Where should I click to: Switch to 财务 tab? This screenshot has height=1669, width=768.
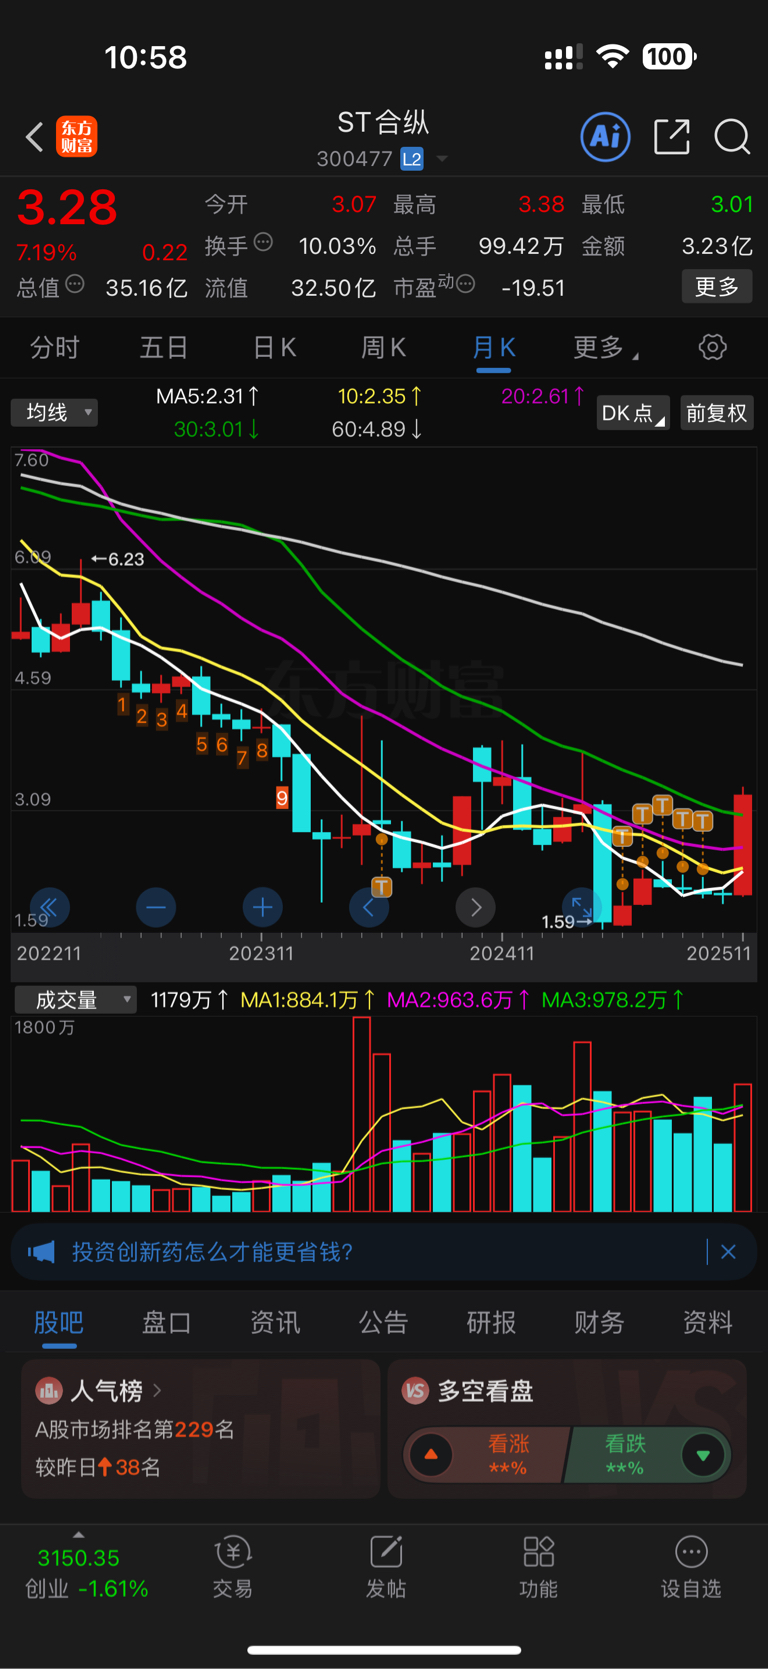point(599,1322)
